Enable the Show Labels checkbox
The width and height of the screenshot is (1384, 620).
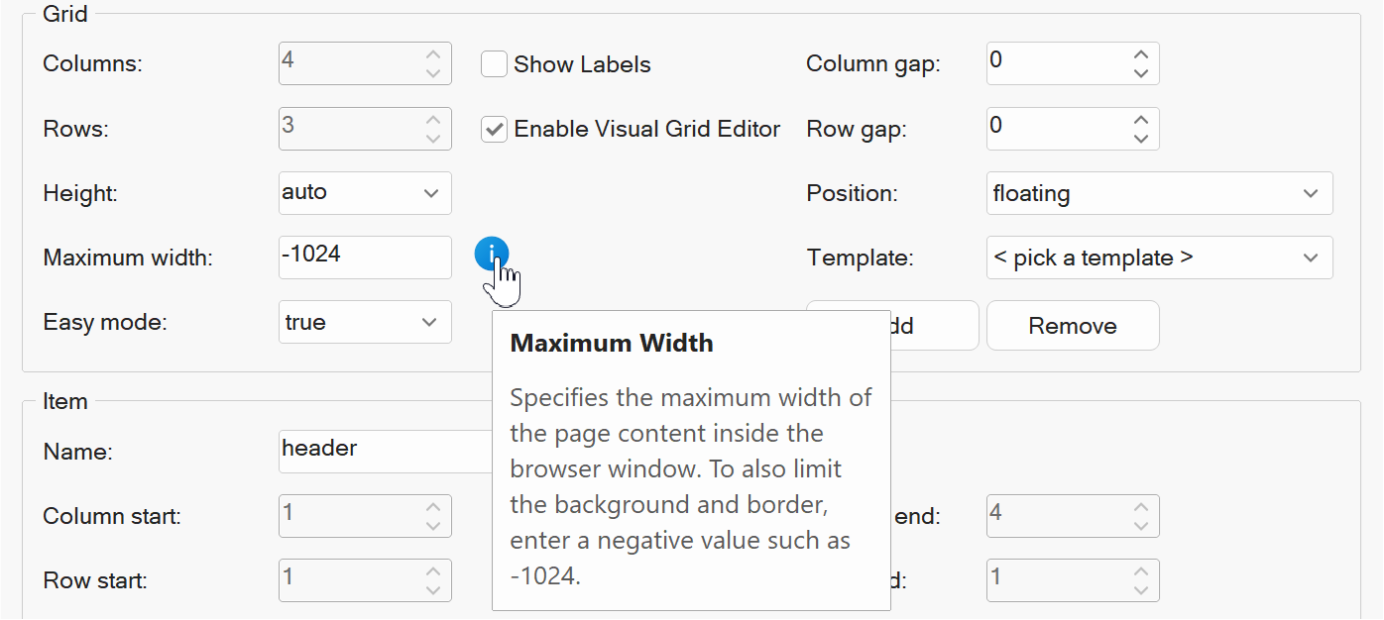pyautogui.click(x=494, y=64)
